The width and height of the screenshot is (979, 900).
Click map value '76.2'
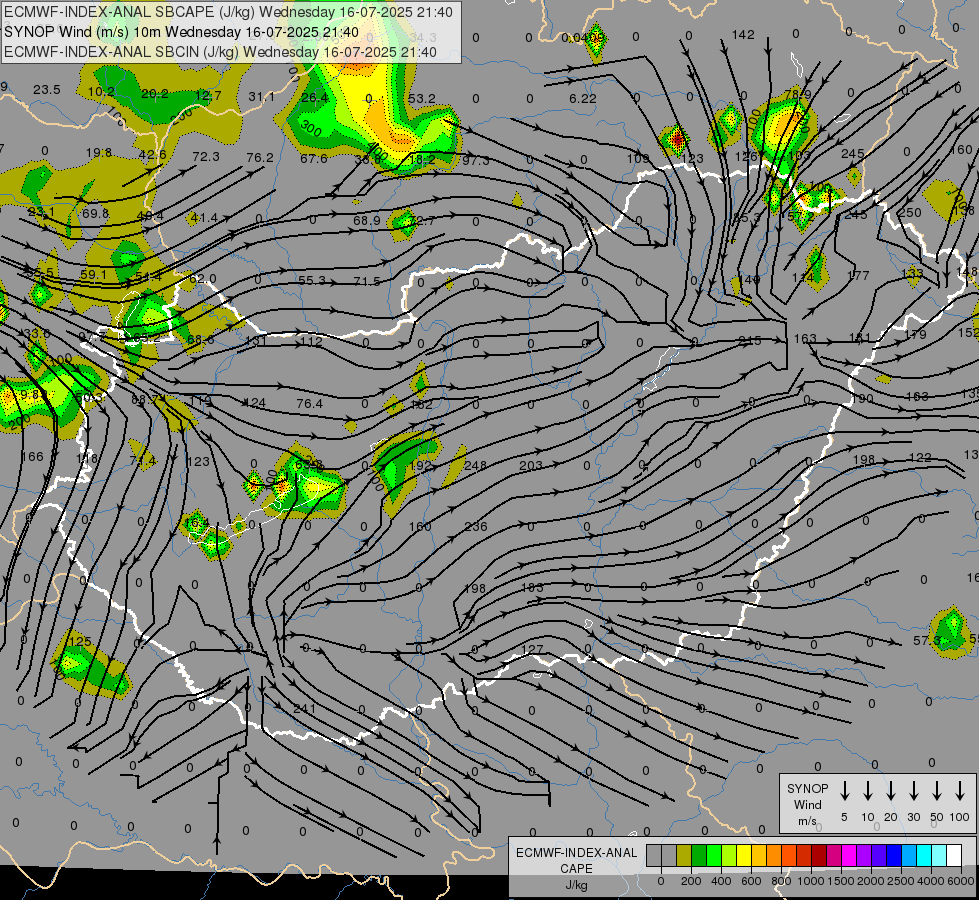pyautogui.click(x=260, y=157)
